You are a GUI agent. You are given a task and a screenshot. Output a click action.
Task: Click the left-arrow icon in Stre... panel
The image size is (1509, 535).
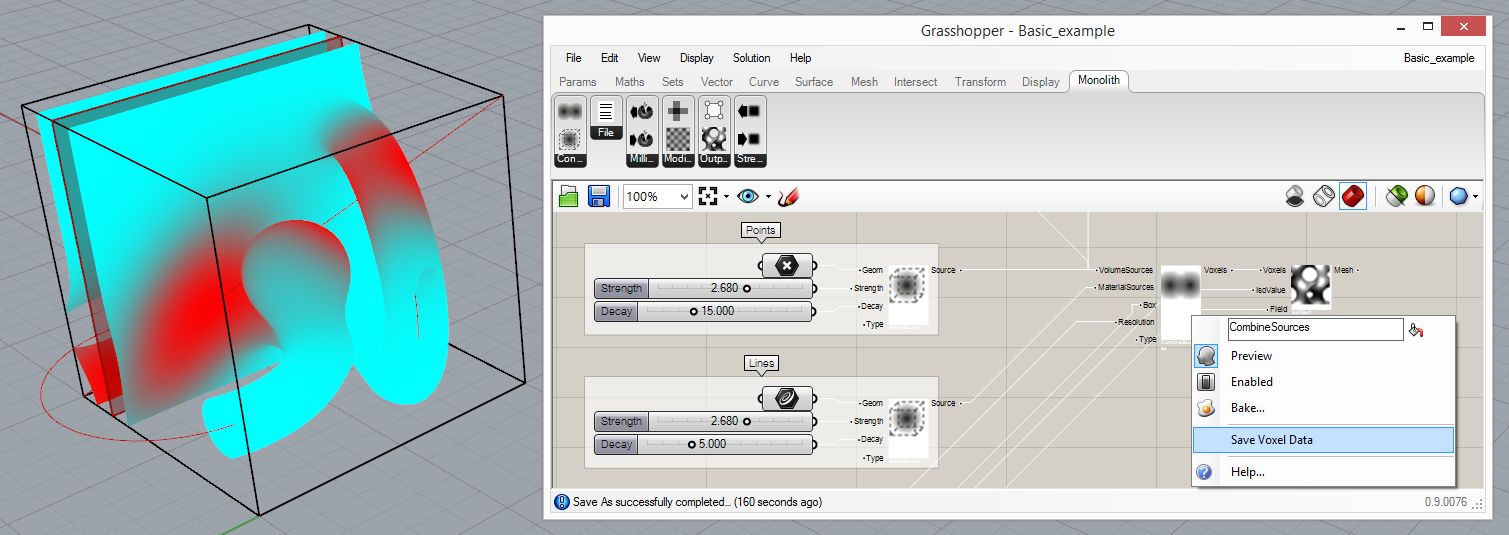[x=749, y=111]
